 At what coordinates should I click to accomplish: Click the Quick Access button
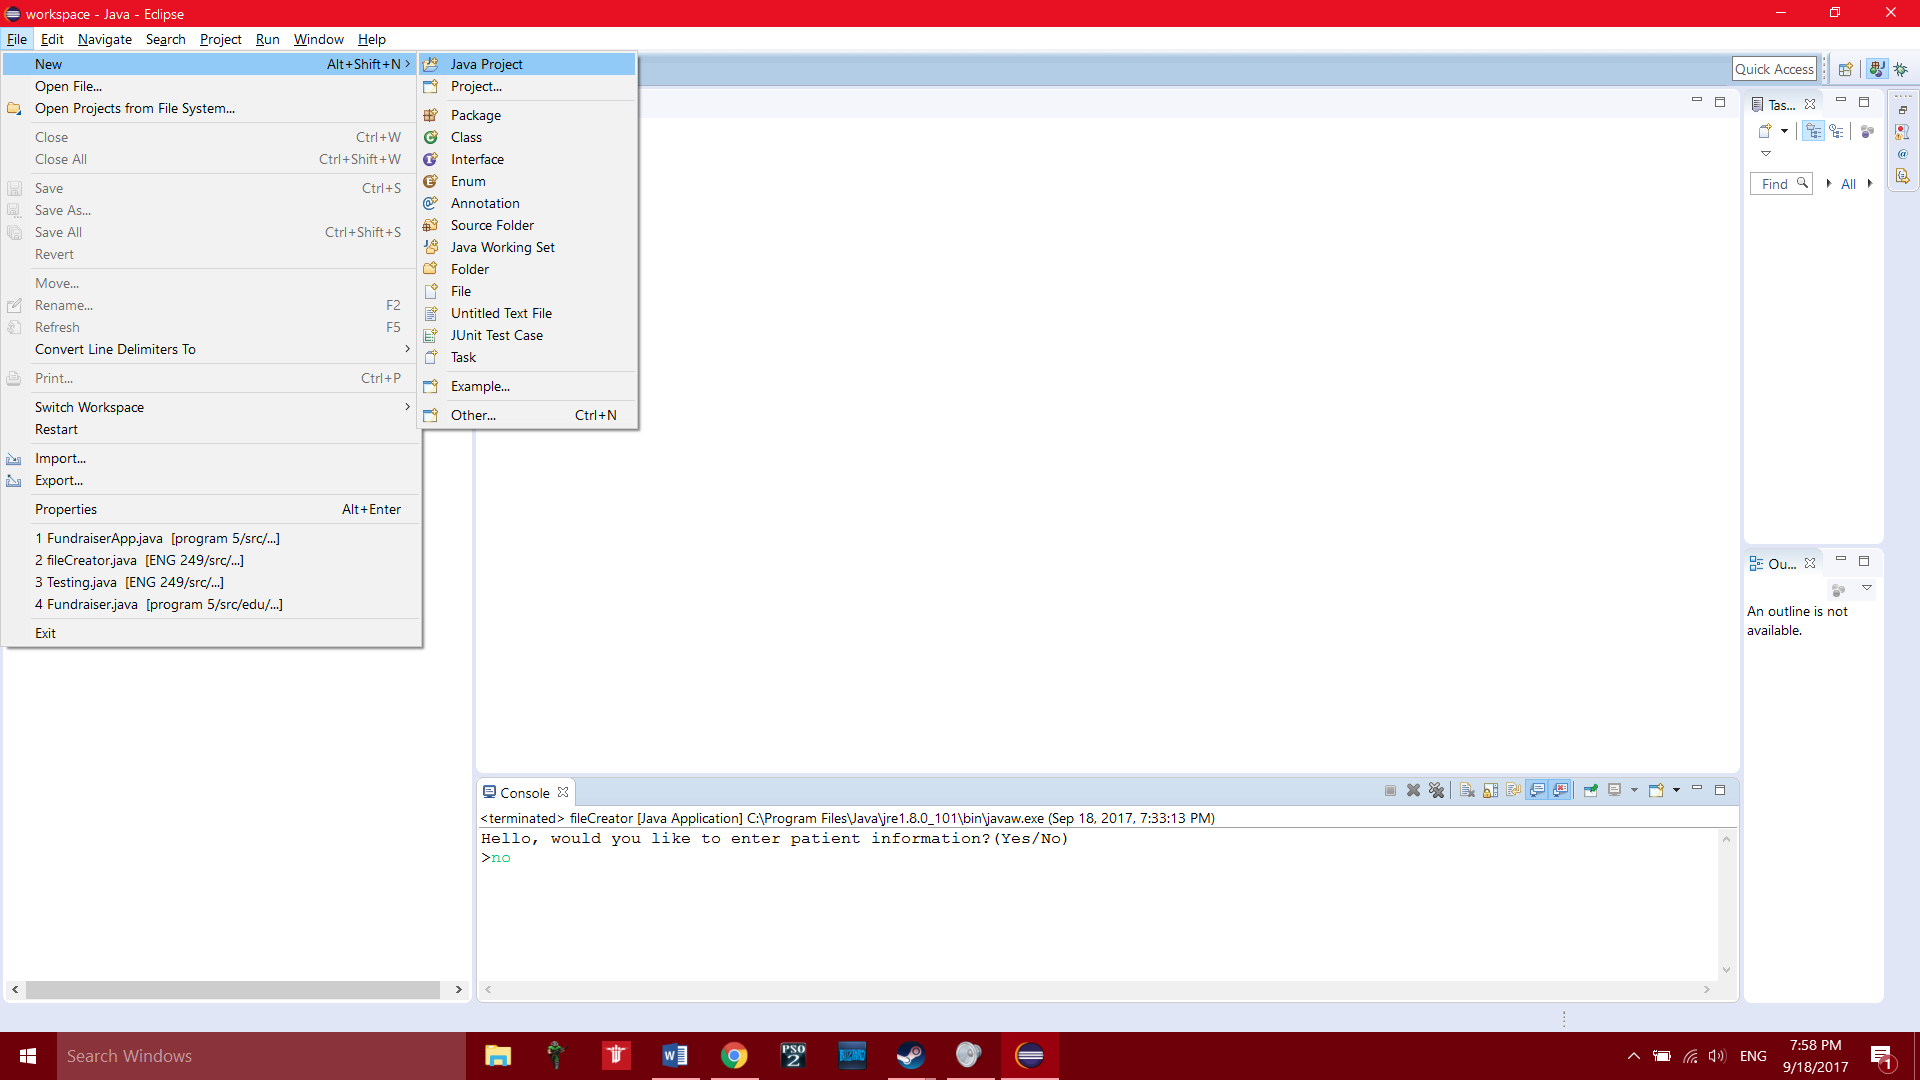tap(1775, 68)
